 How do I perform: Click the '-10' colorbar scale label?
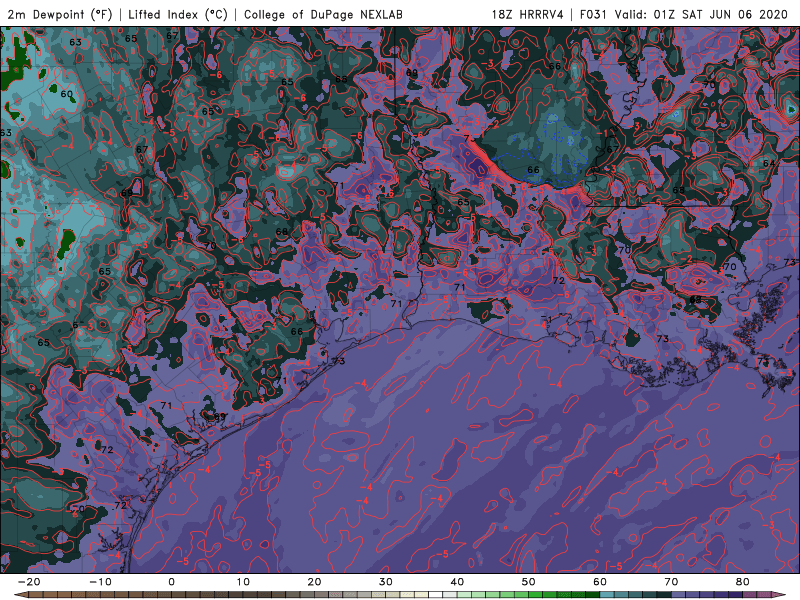(100, 582)
